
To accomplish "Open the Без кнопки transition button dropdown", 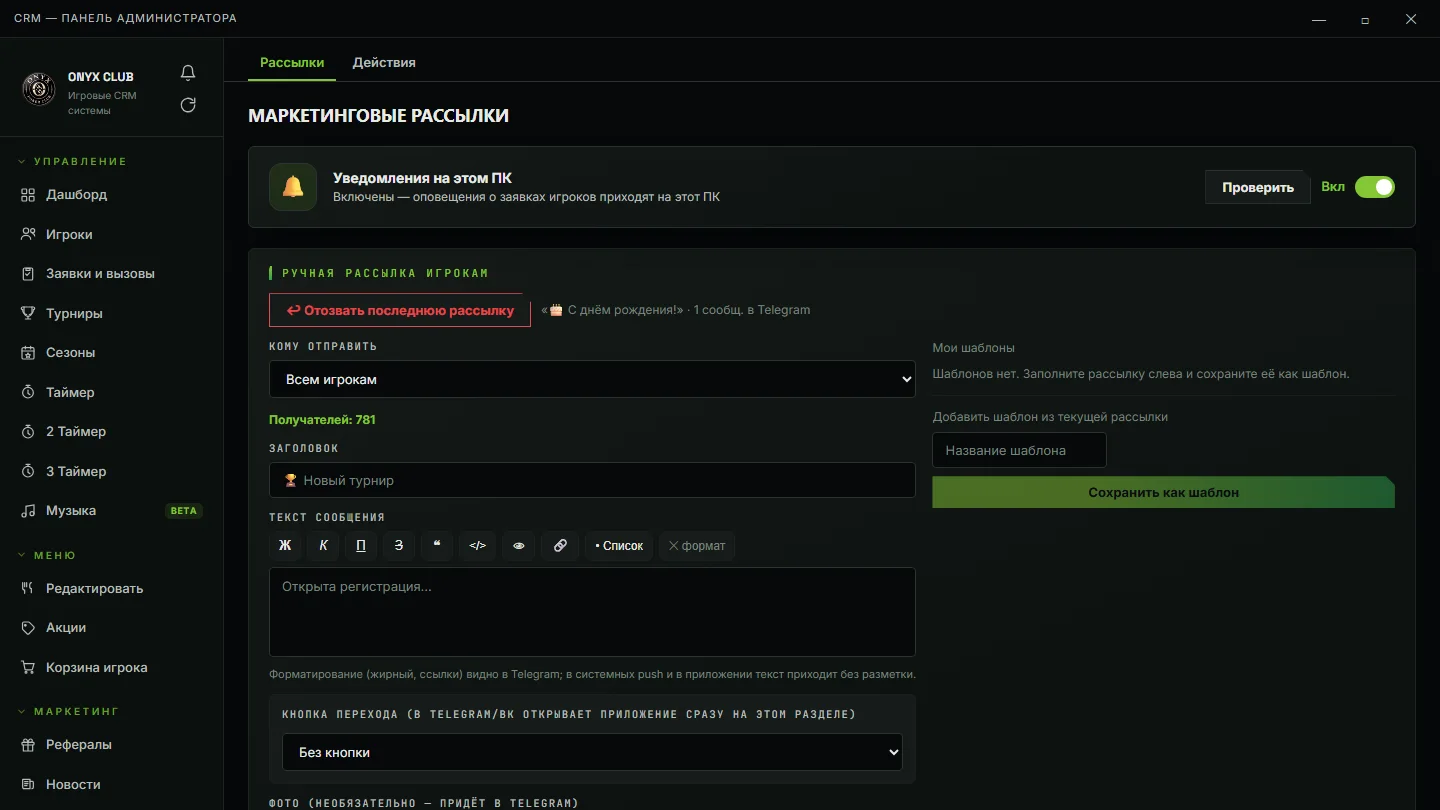I will click(x=592, y=752).
